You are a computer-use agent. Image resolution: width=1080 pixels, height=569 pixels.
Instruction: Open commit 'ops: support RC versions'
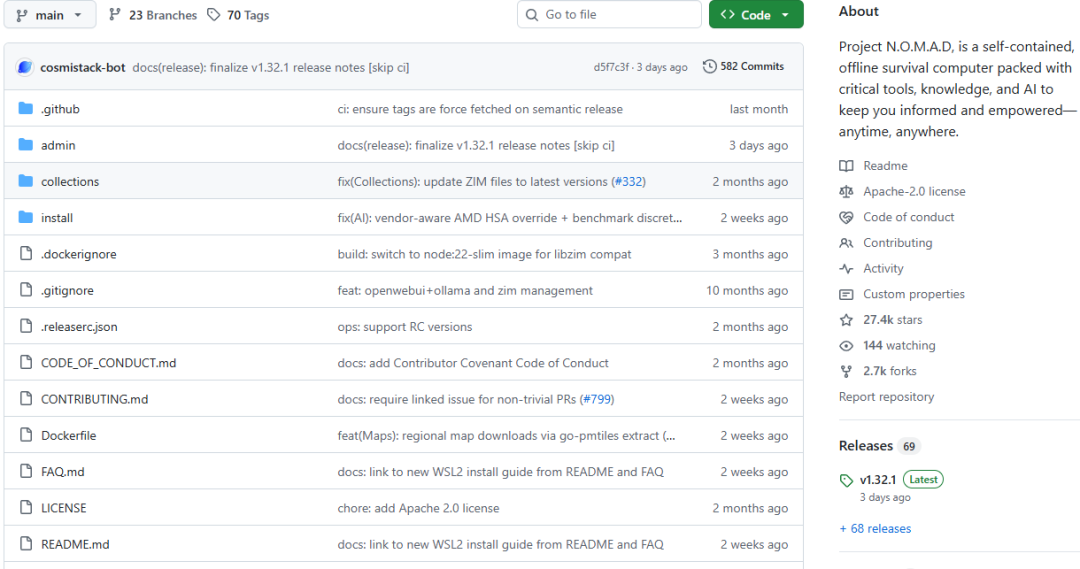[404, 327]
